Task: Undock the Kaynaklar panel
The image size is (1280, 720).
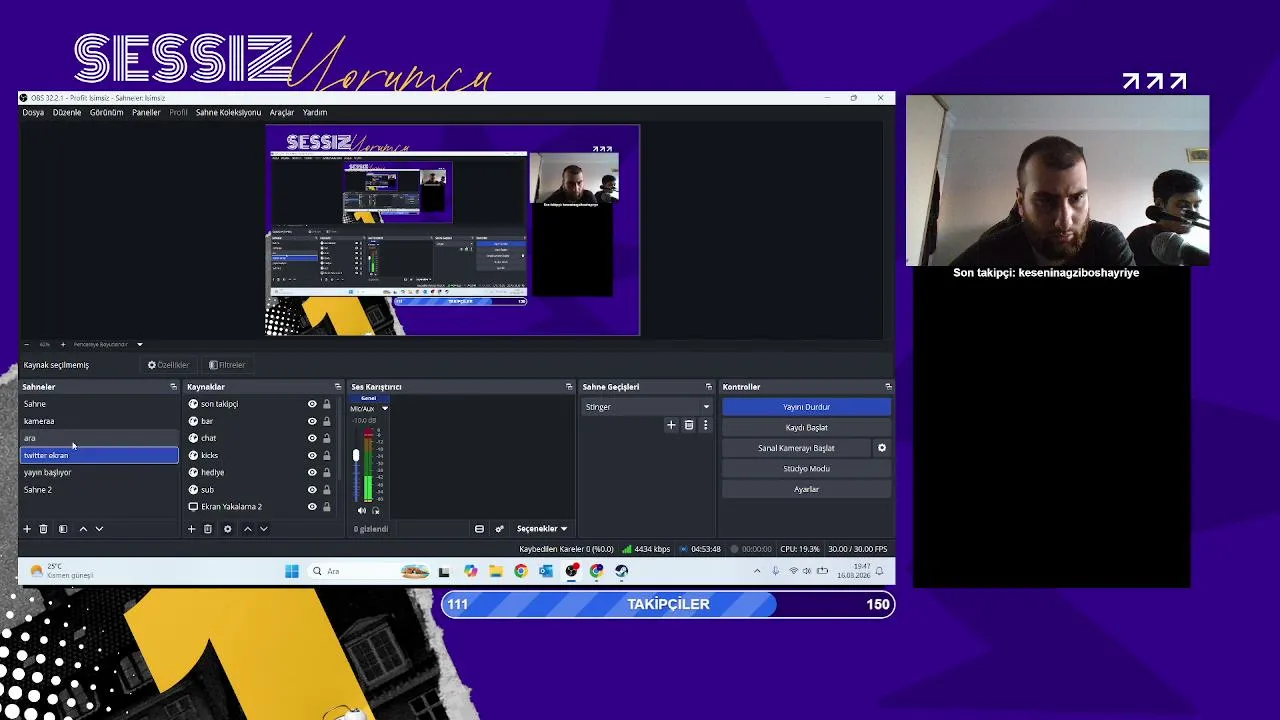Action: coord(337,387)
